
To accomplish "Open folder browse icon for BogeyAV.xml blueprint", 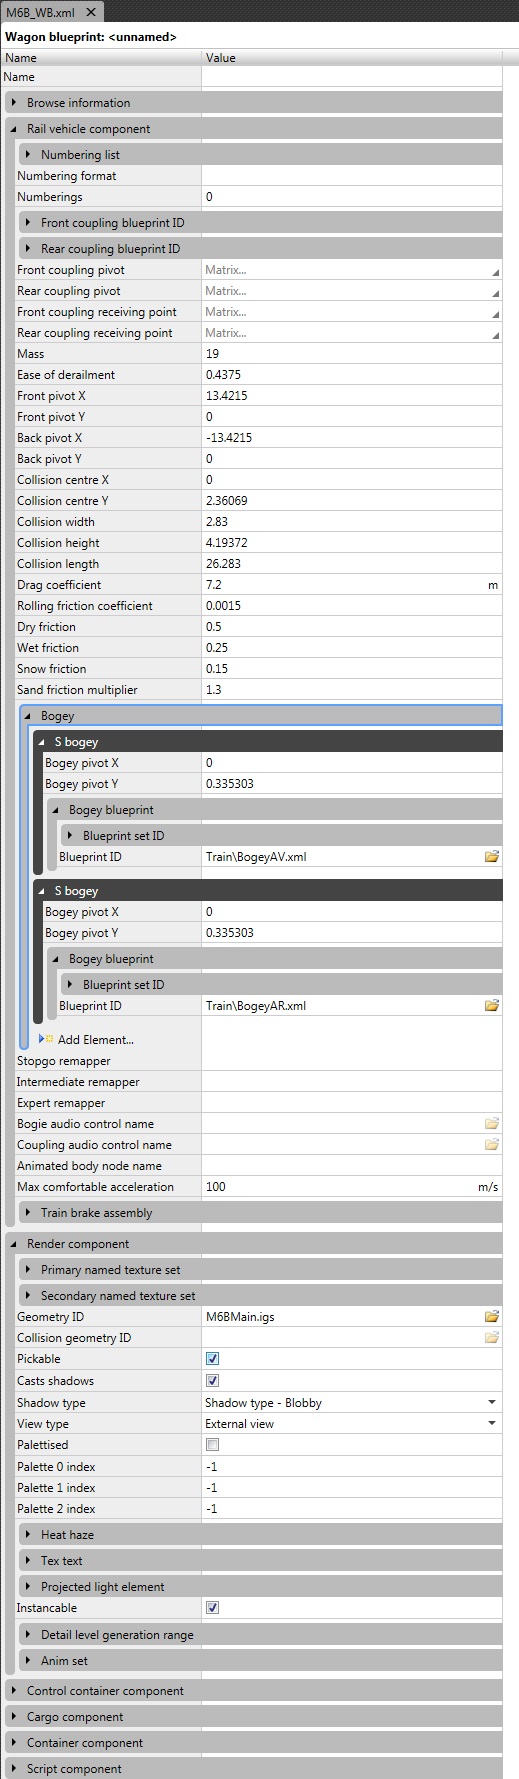I will (x=491, y=857).
